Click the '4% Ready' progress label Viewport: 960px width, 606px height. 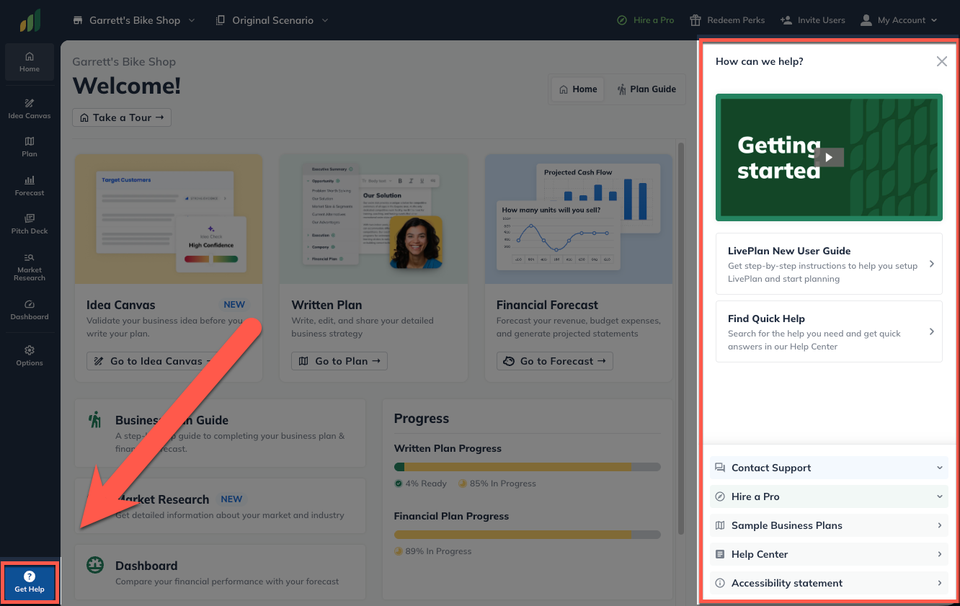pyautogui.click(x=426, y=484)
